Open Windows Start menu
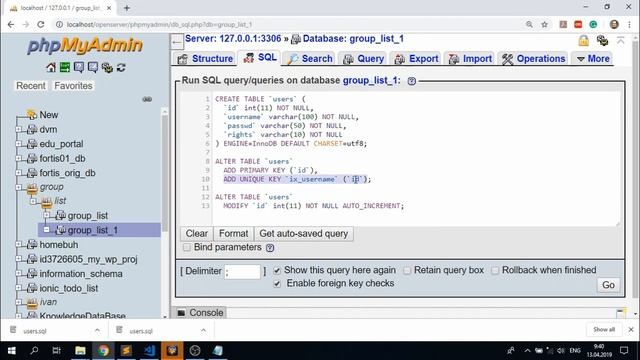The image size is (640, 360). (x=11, y=351)
